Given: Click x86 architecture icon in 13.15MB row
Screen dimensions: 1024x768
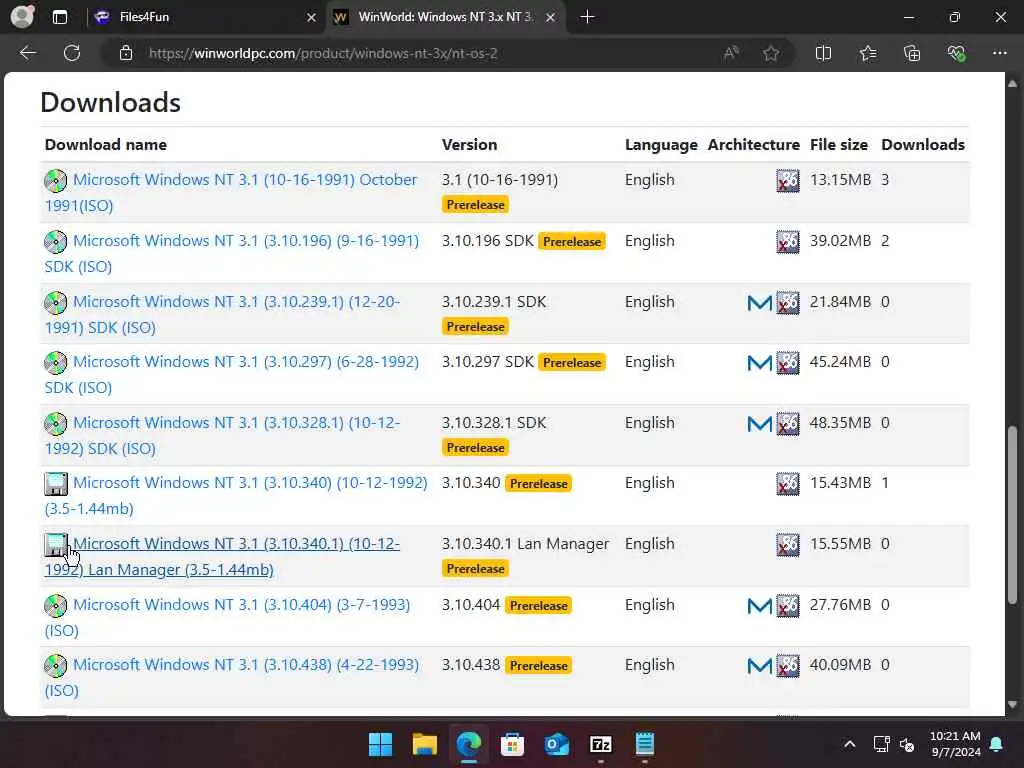Looking at the screenshot, I should 788,181.
